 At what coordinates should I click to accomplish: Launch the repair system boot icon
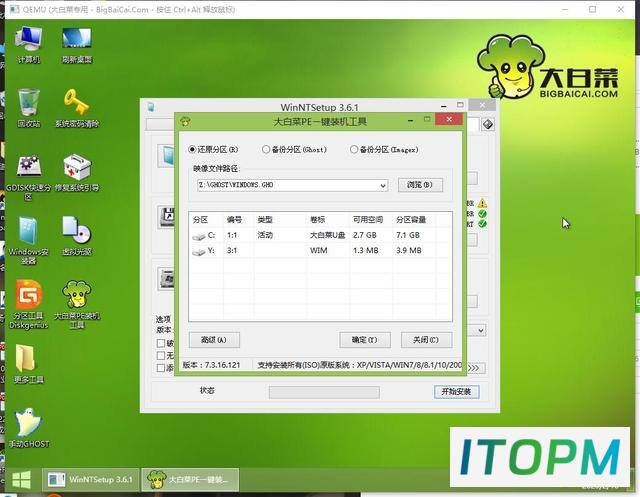pyautogui.click(x=77, y=172)
